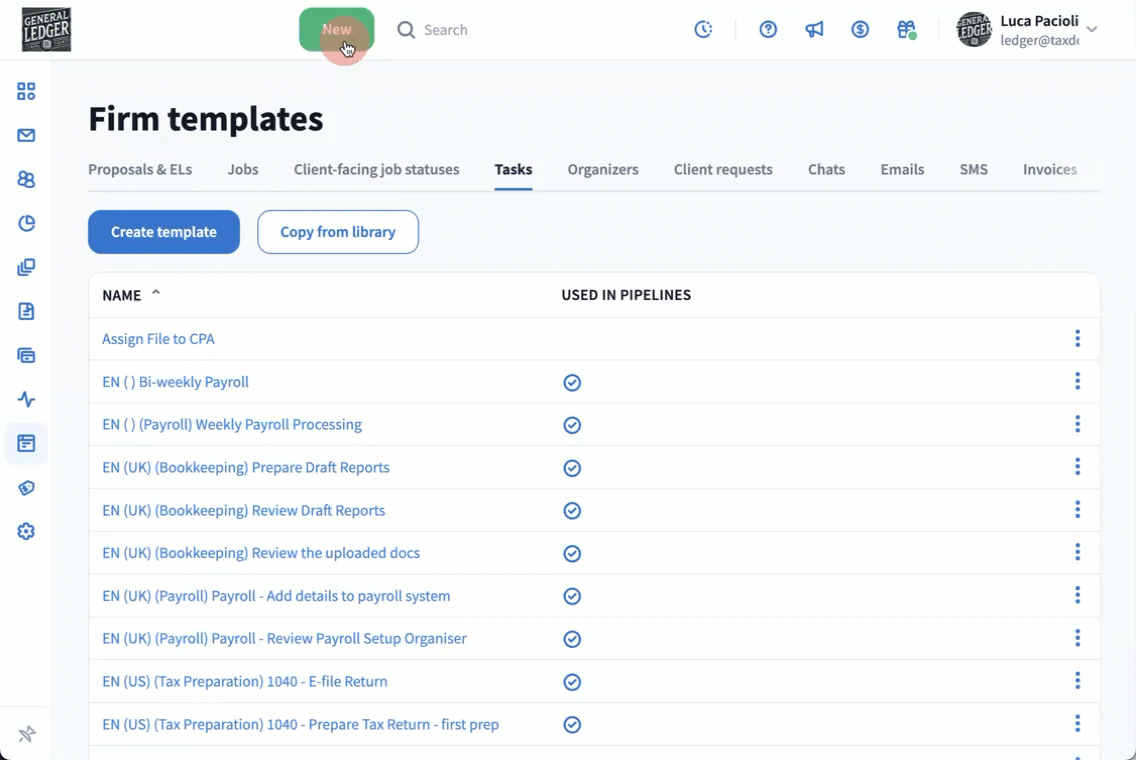Image resolution: width=1136 pixels, height=760 pixels.
Task: Open the dashboard grid sidebar icon
Action: pos(26,92)
